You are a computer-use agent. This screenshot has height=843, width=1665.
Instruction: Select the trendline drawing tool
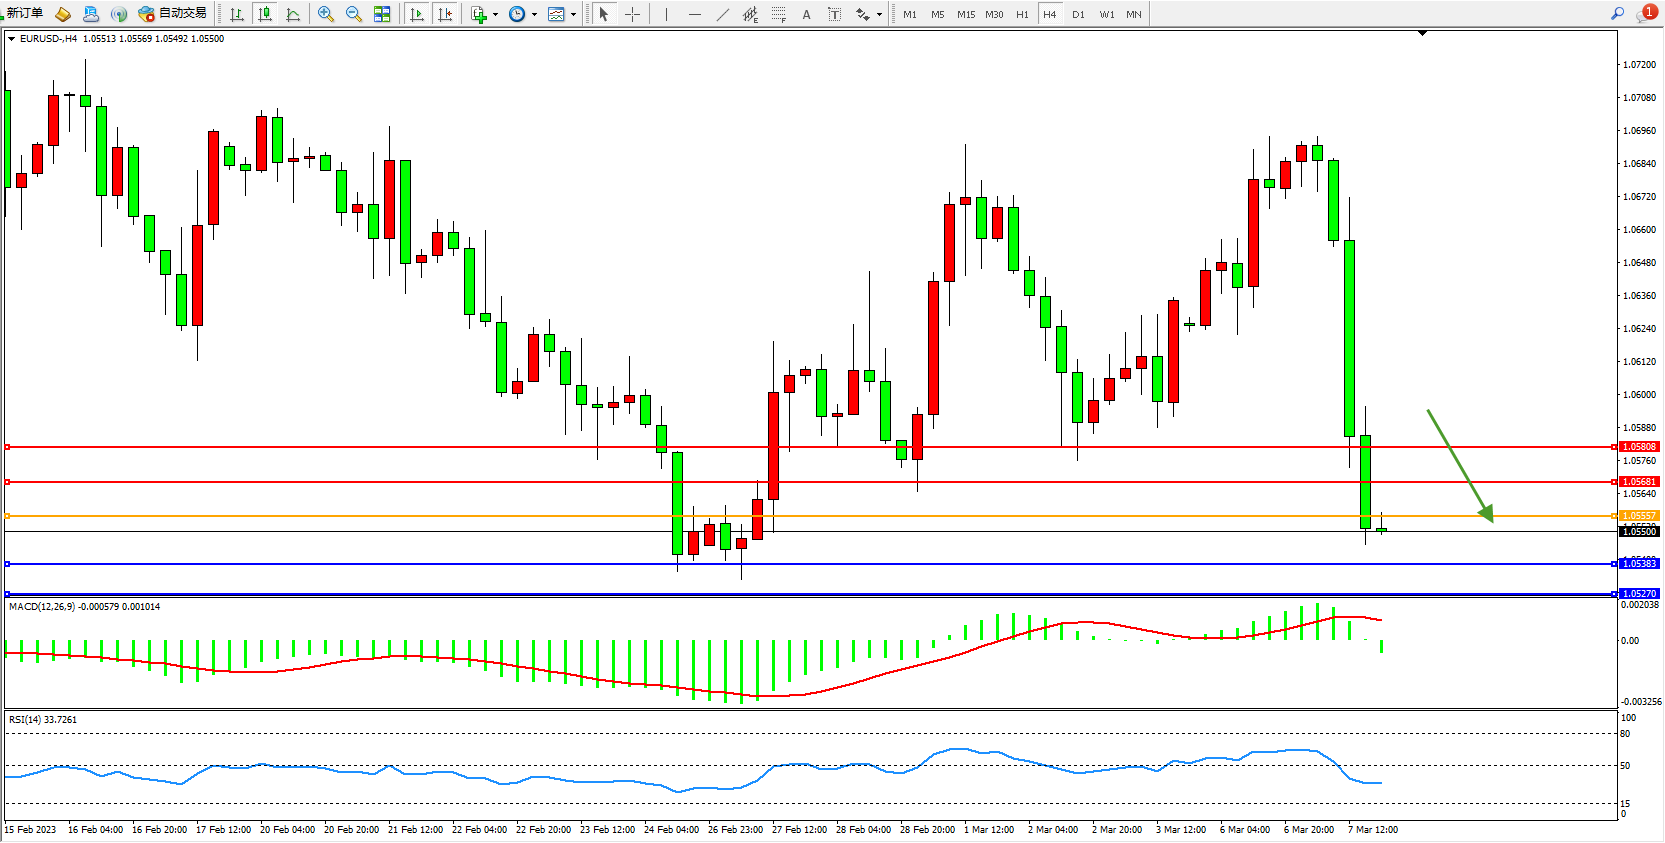pos(722,14)
